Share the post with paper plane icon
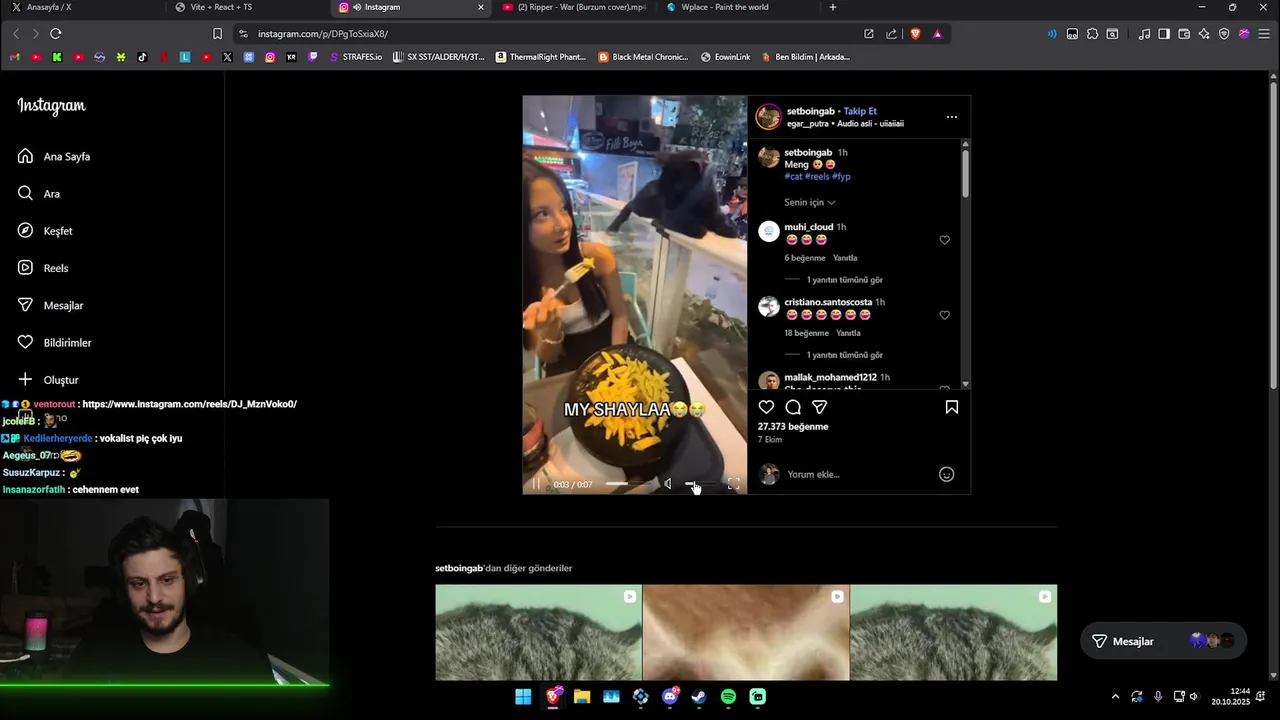This screenshot has width=1280, height=720. pos(820,407)
